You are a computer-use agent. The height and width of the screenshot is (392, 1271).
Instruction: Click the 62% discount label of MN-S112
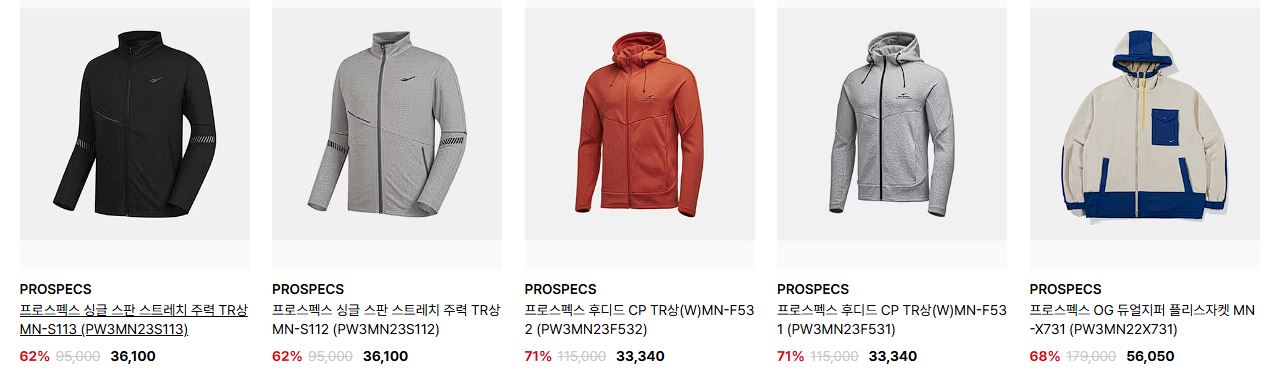[x=287, y=356]
